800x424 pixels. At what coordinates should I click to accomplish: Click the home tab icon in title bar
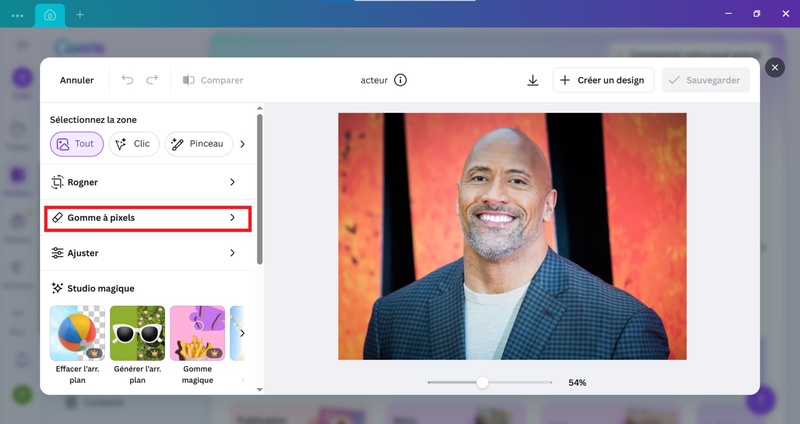pyautogui.click(x=50, y=15)
